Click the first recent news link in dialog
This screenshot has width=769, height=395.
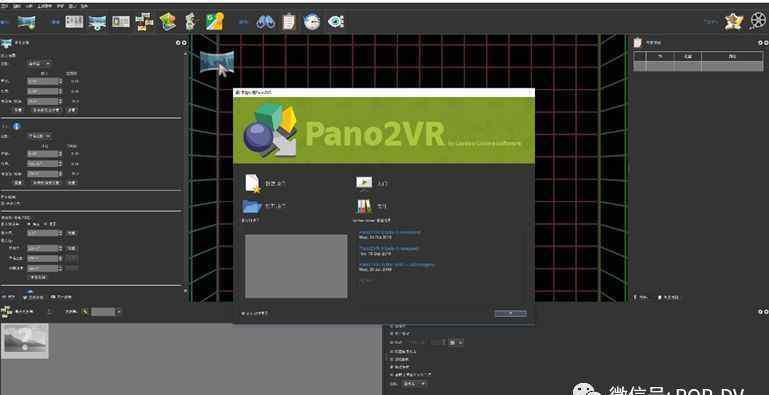pos(390,233)
